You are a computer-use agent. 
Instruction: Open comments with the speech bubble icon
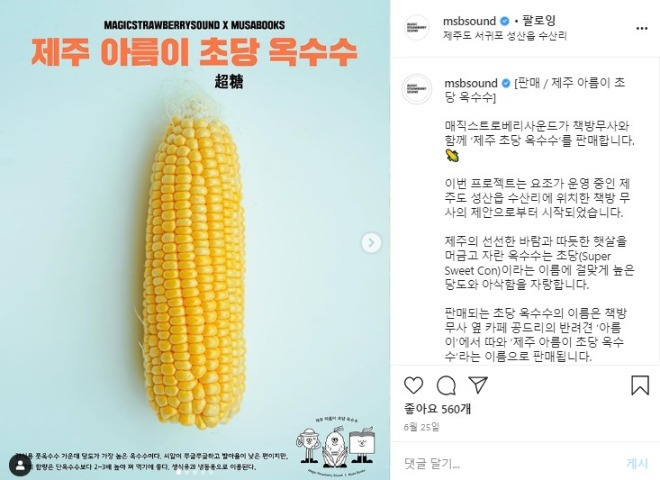point(446,385)
